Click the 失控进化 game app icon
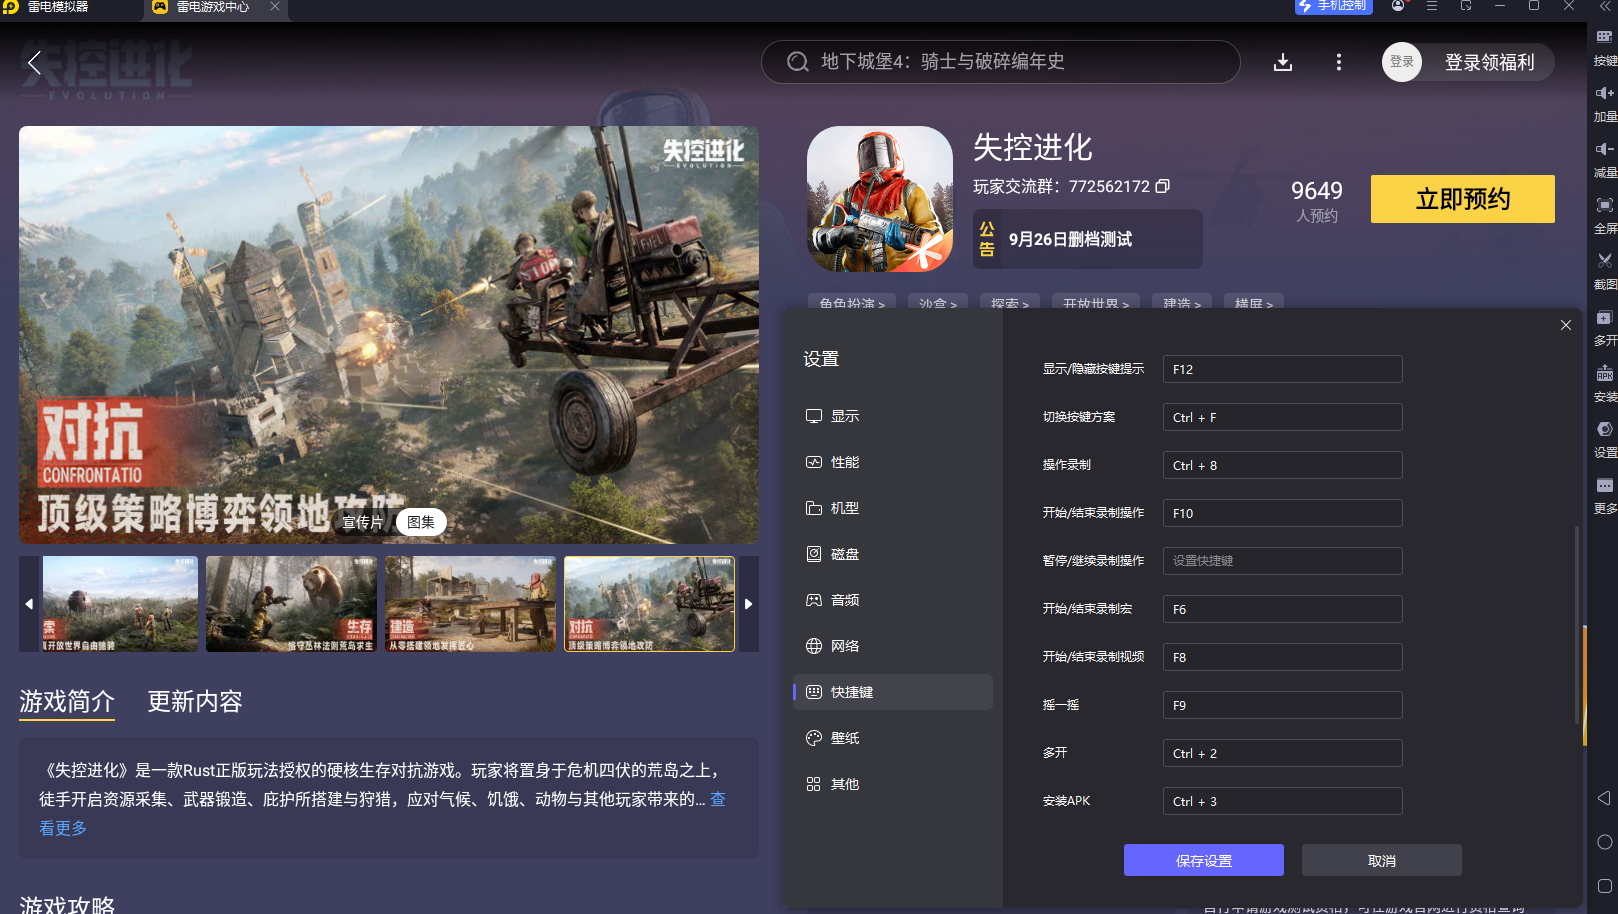 click(x=880, y=199)
